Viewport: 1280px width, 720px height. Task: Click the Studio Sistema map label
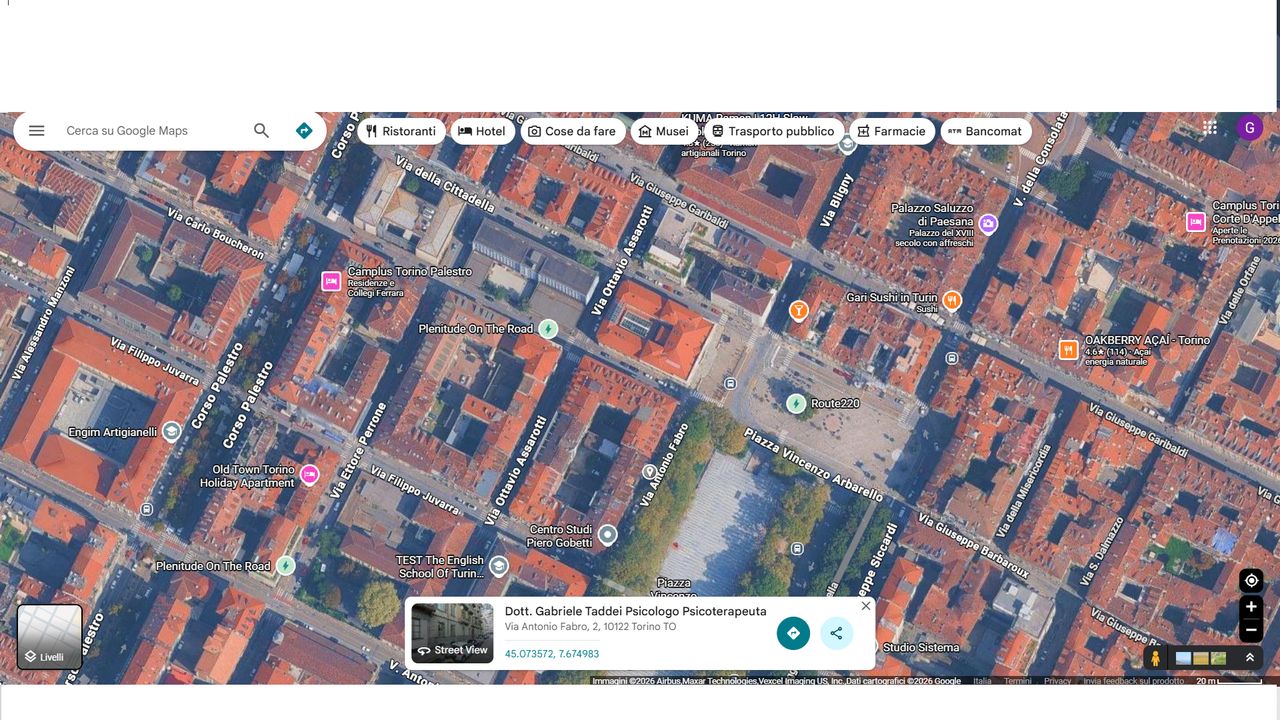click(921, 647)
